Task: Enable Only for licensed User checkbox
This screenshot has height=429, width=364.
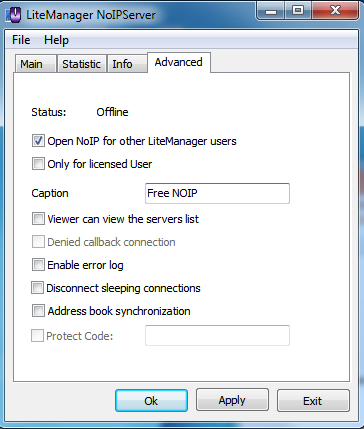Action: tap(38, 164)
